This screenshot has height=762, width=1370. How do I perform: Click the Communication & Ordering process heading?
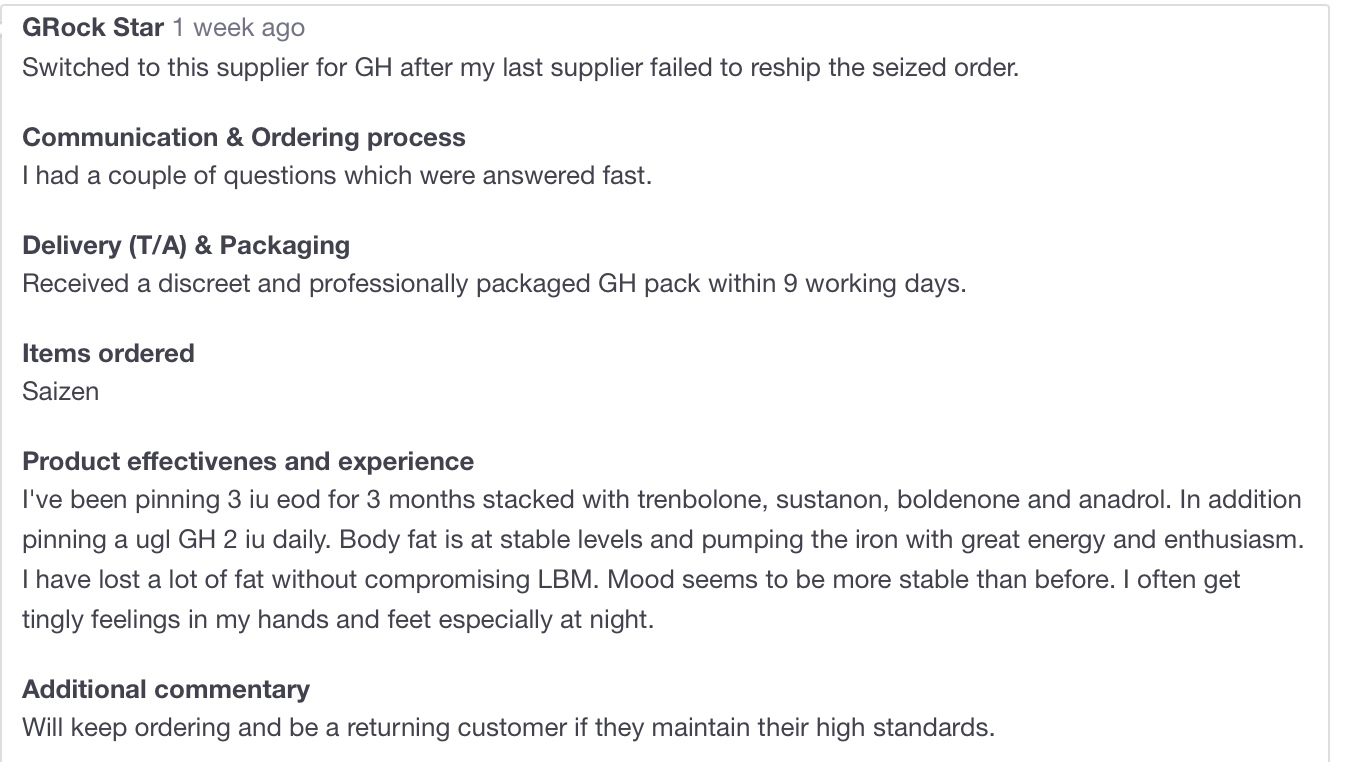coord(243,137)
